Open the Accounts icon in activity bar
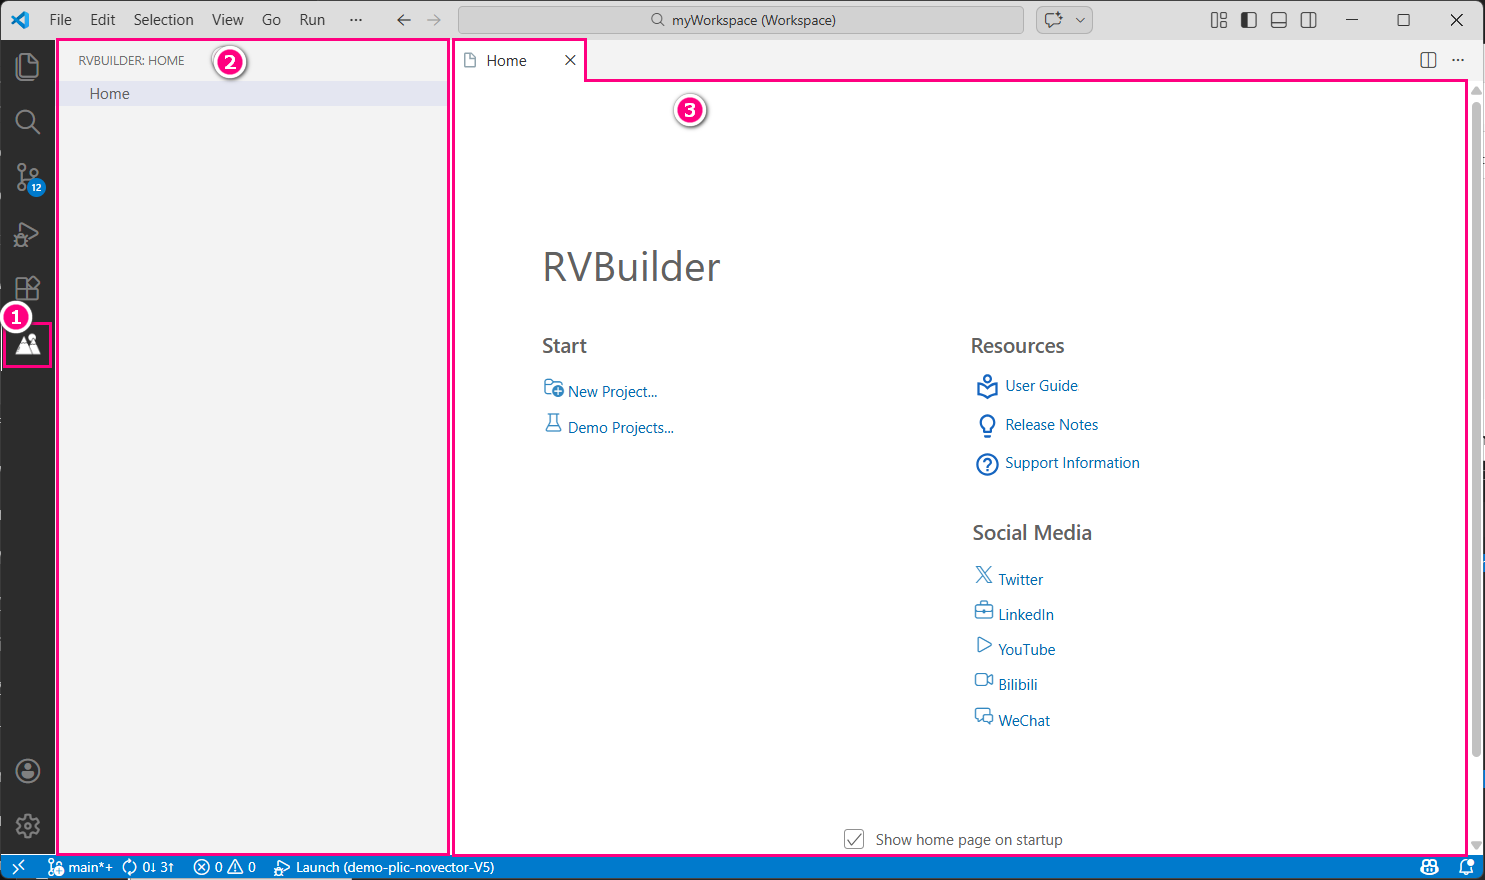Screen dimensions: 1485x880 click(27, 771)
